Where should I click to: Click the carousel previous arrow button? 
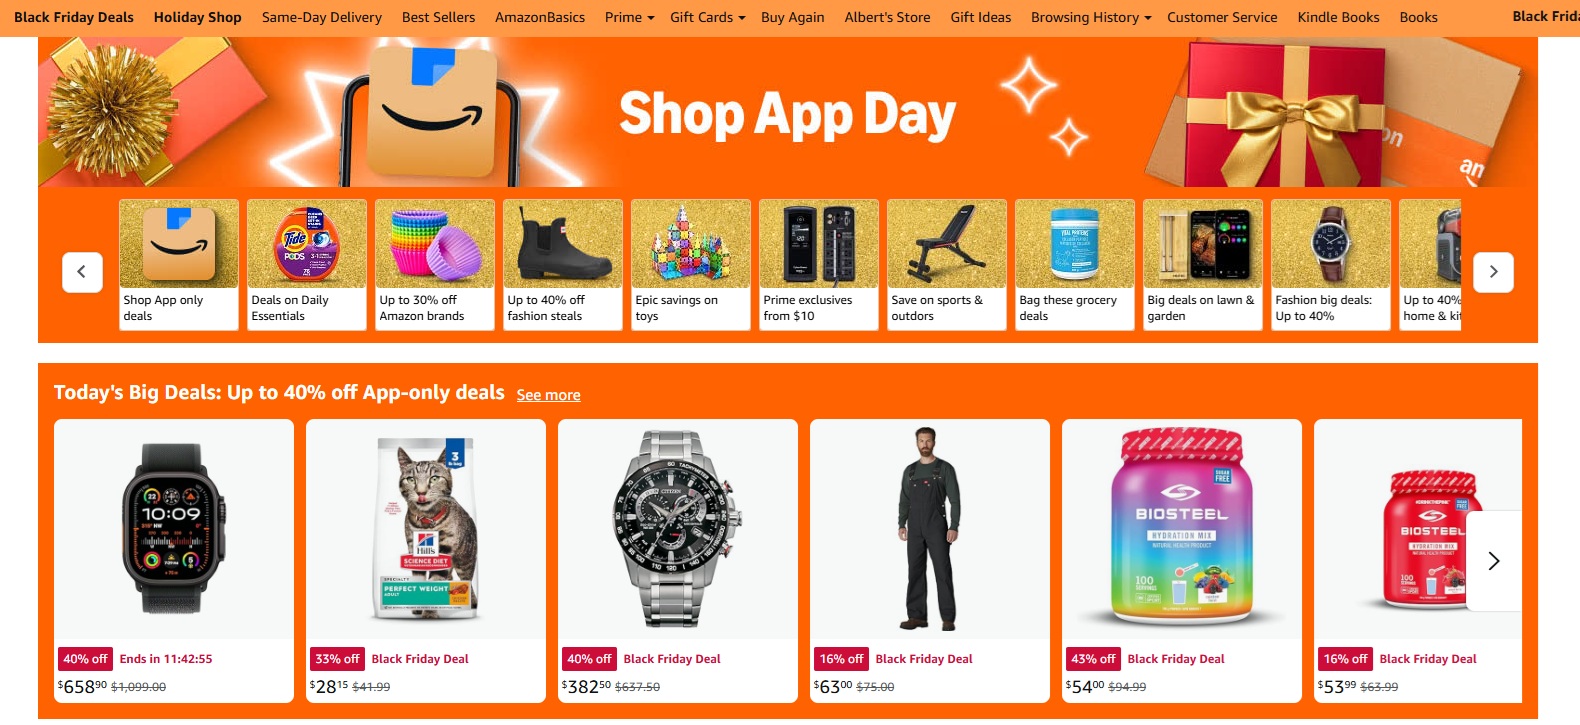pyautogui.click(x=82, y=272)
